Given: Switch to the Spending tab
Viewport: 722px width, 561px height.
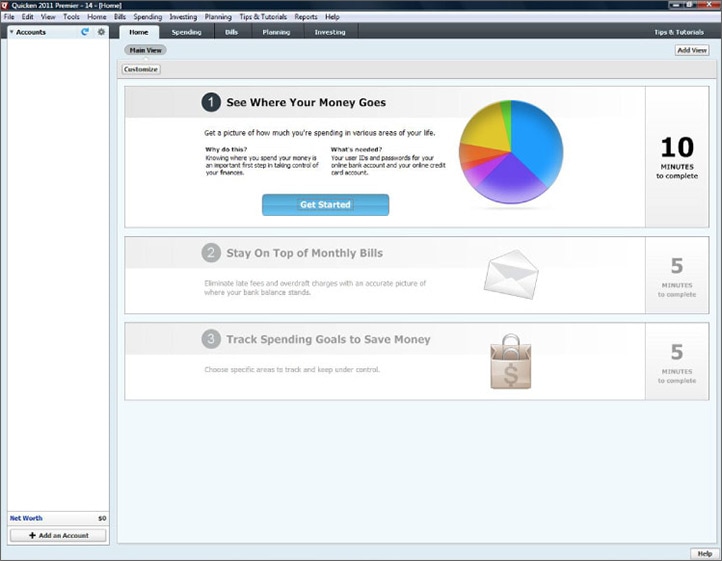Looking at the screenshot, I should click(186, 32).
